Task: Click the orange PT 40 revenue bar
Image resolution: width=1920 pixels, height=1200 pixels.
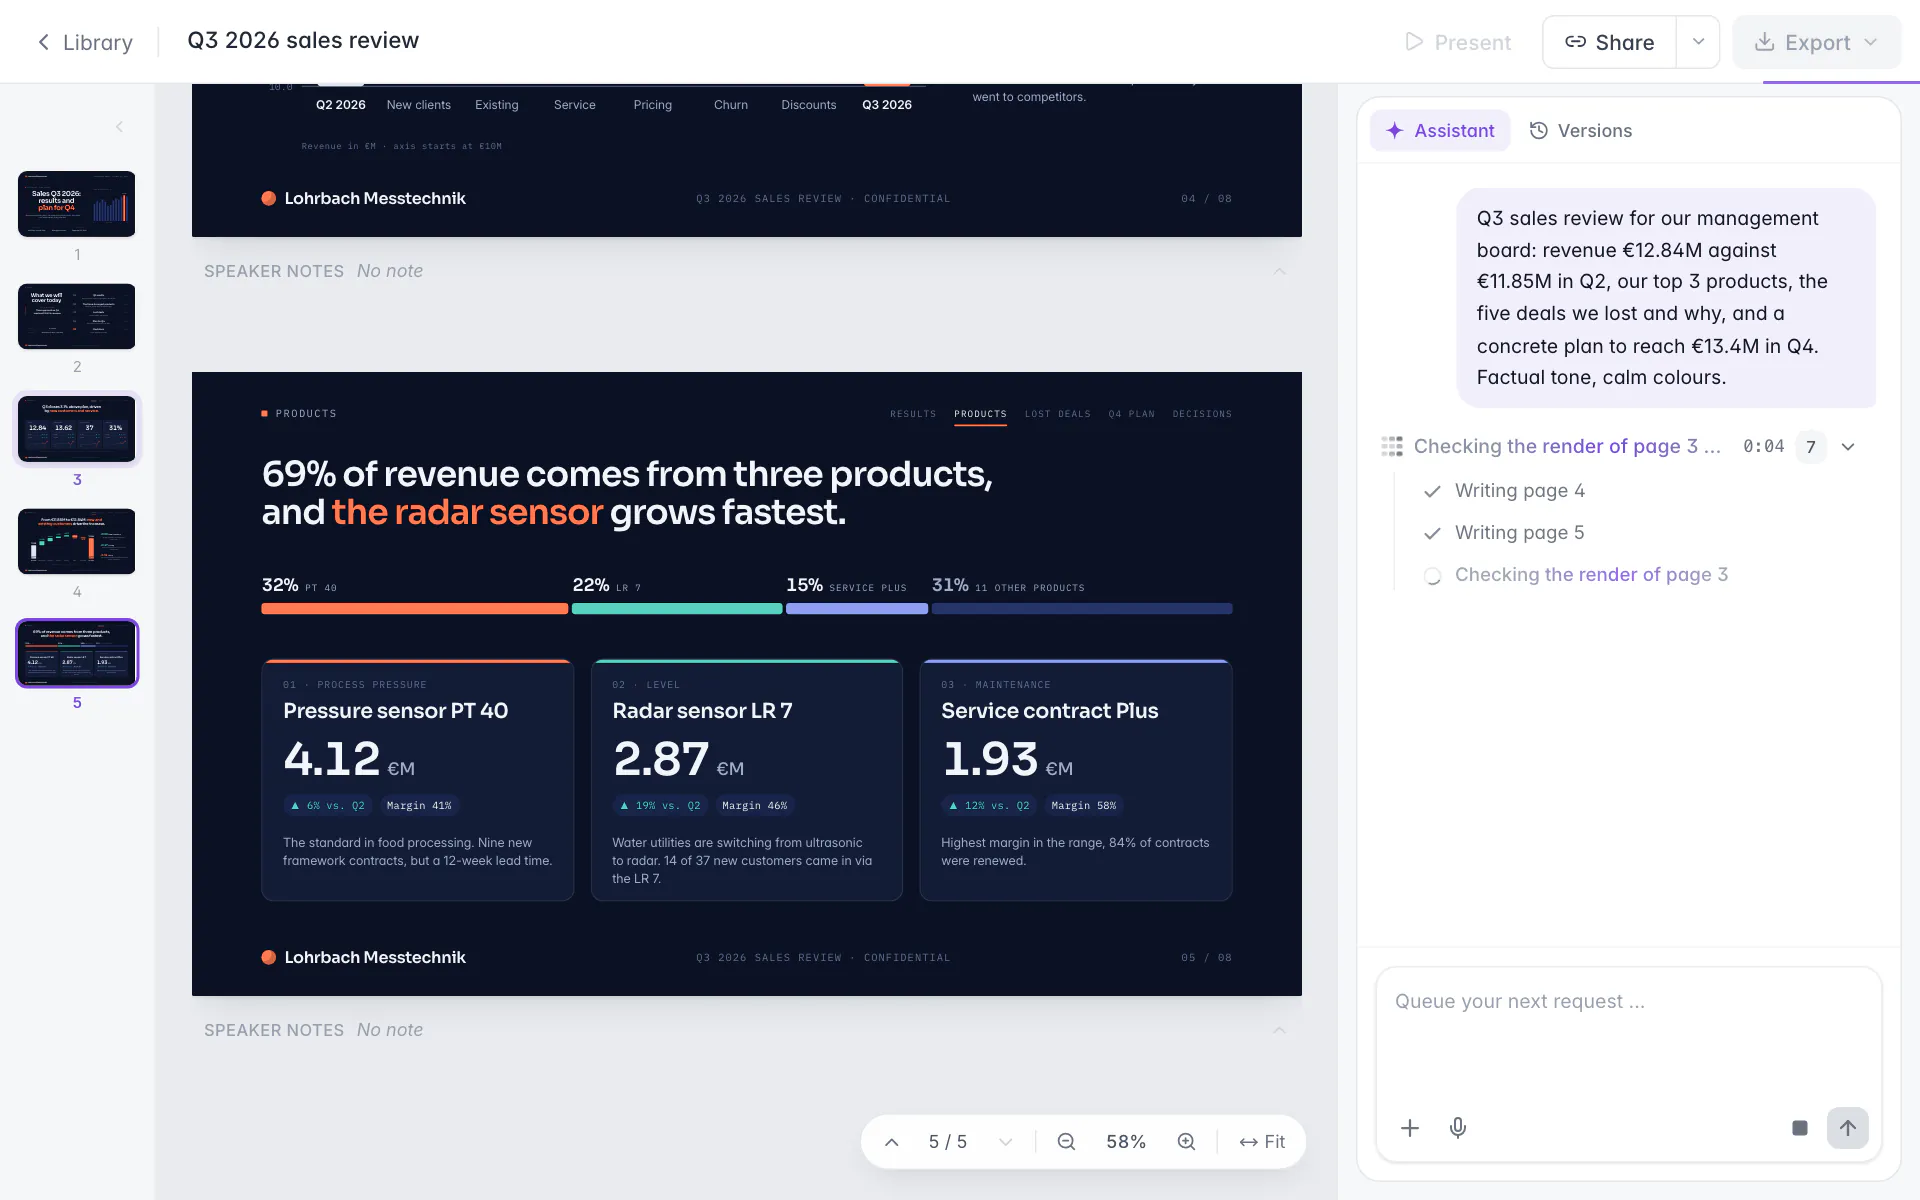Action: click(414, 609)
